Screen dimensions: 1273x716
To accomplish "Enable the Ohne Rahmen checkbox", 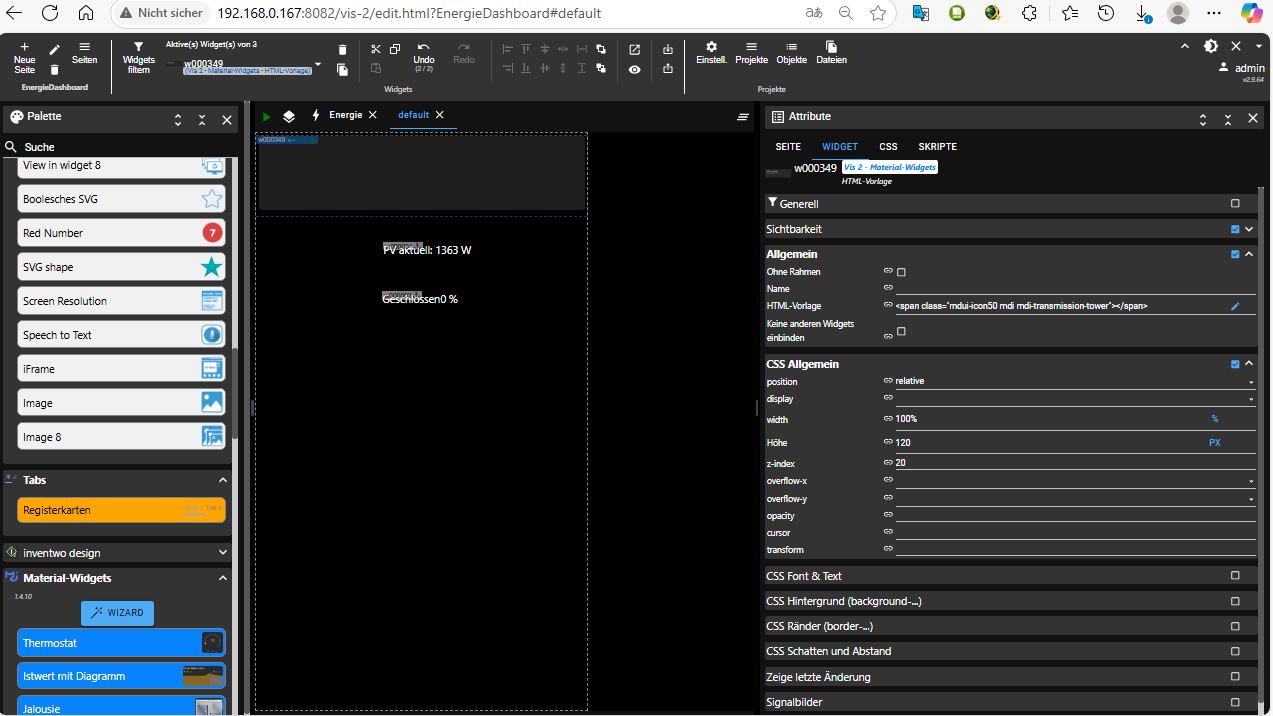I will click(901, 272).
